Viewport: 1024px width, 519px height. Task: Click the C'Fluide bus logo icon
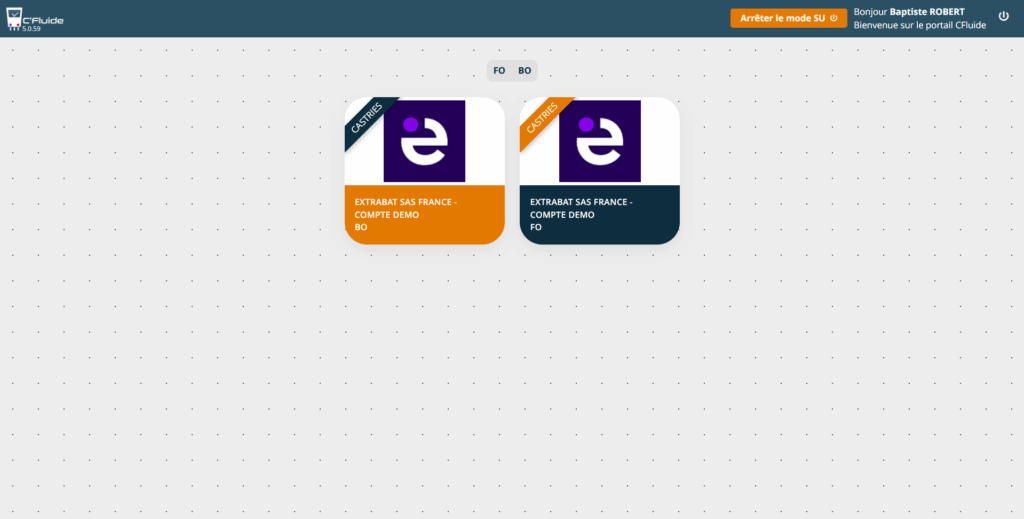pyautogui.click(x=14, y=18)
